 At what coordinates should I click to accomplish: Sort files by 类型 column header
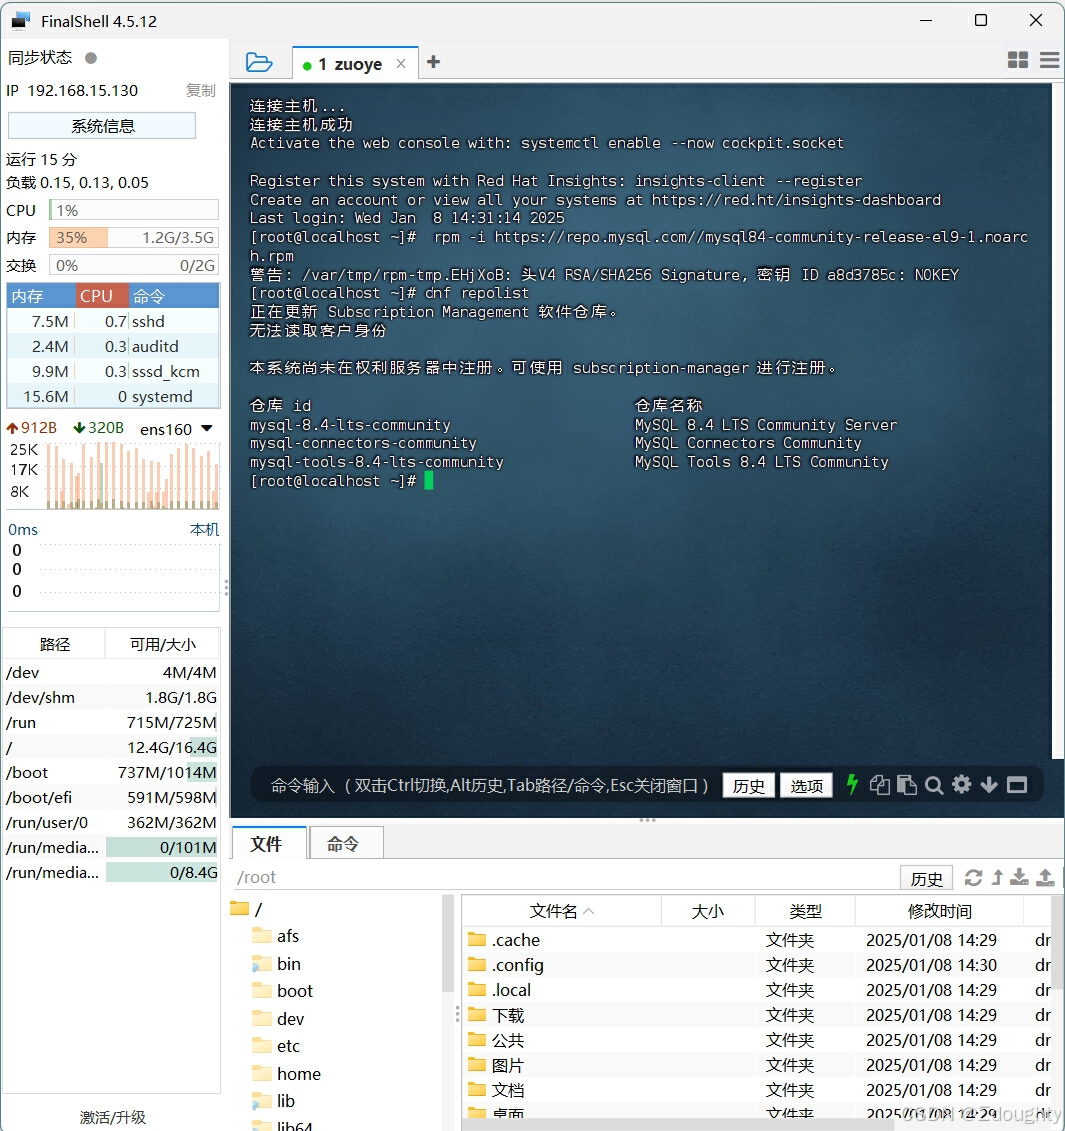(x=805, y=911)
